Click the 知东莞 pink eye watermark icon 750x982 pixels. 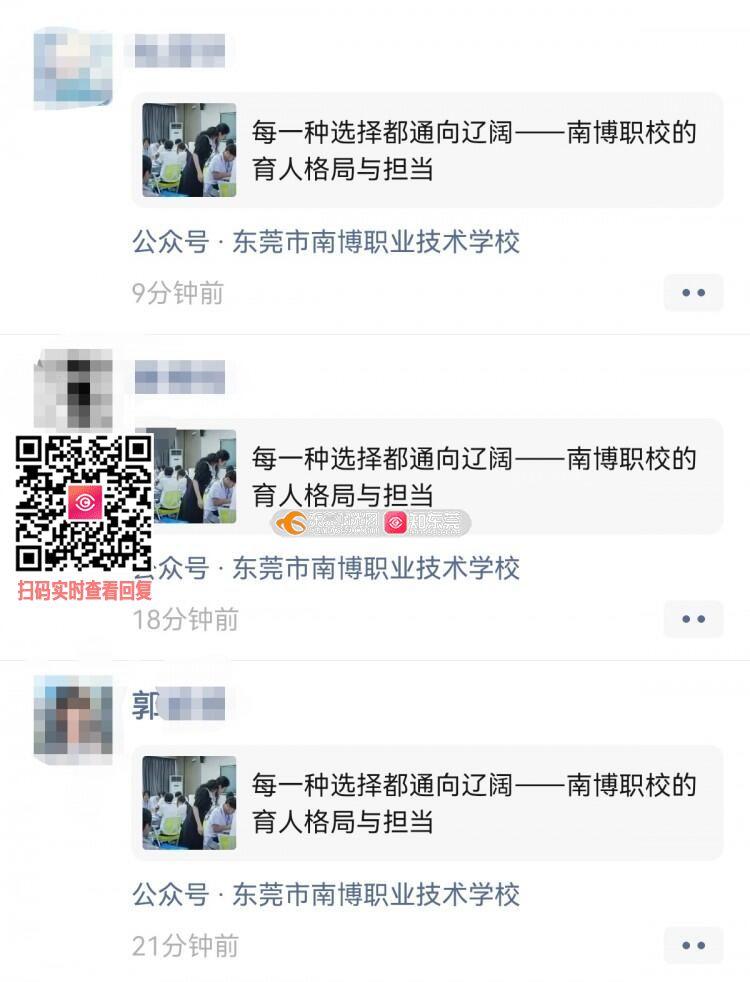click(x=396, y=523)
